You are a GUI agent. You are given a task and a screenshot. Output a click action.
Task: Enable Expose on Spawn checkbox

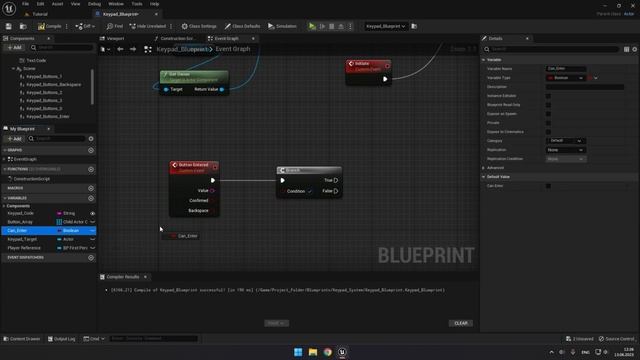[x=548, y=114]
